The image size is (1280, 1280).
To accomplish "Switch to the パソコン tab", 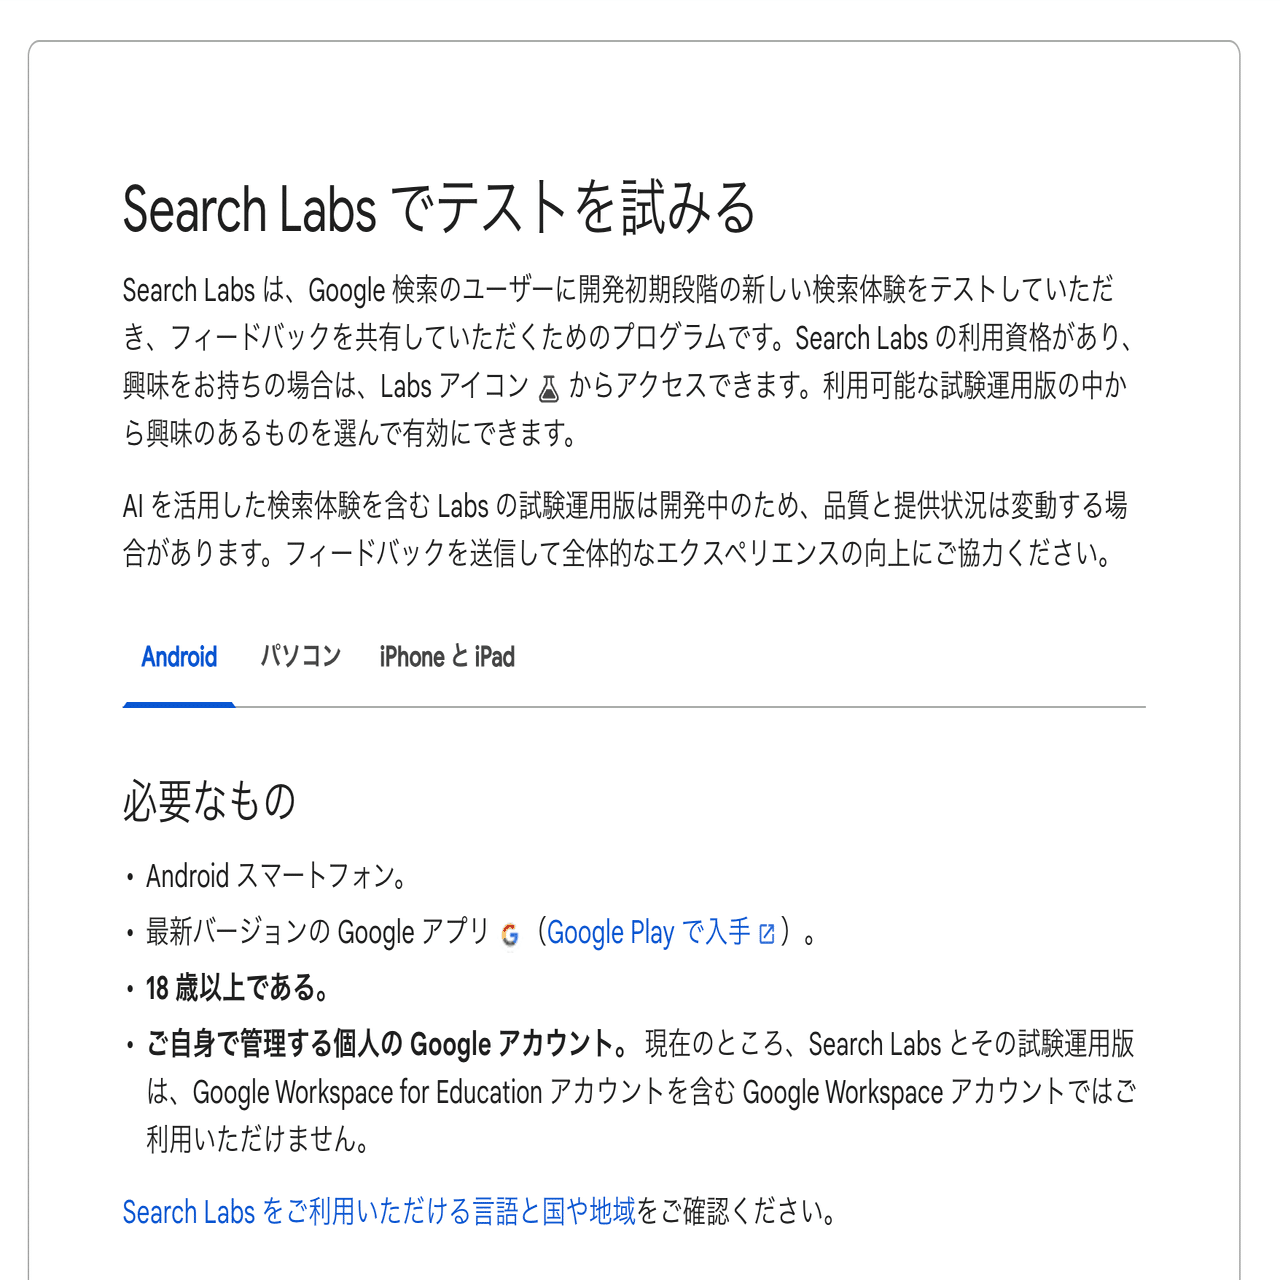I will coord(302,656).
